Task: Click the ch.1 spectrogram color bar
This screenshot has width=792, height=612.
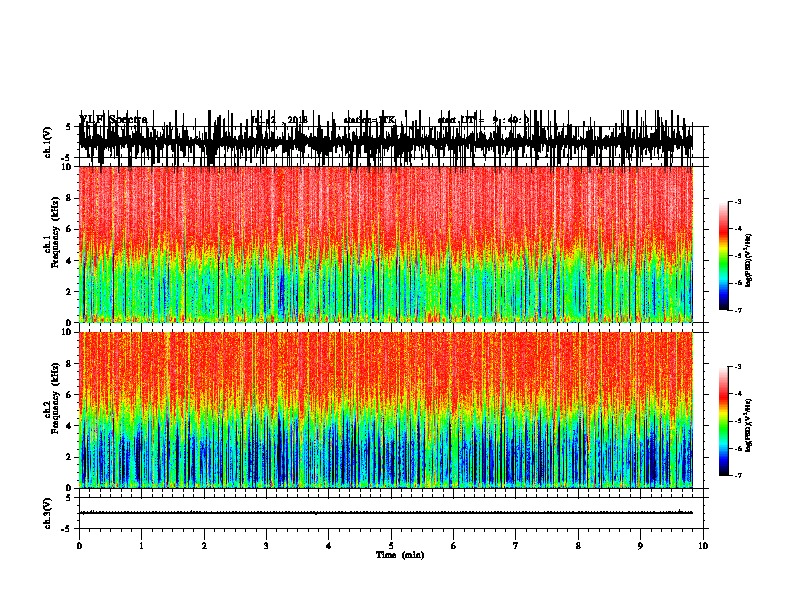Action: tap(724, 256)
